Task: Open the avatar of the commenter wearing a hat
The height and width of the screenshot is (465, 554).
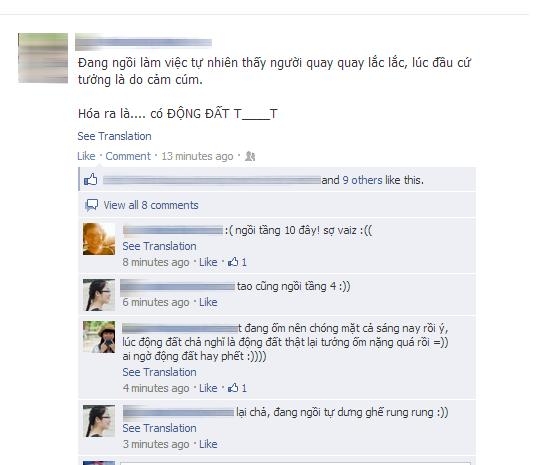Action: [x=99, y=337]
